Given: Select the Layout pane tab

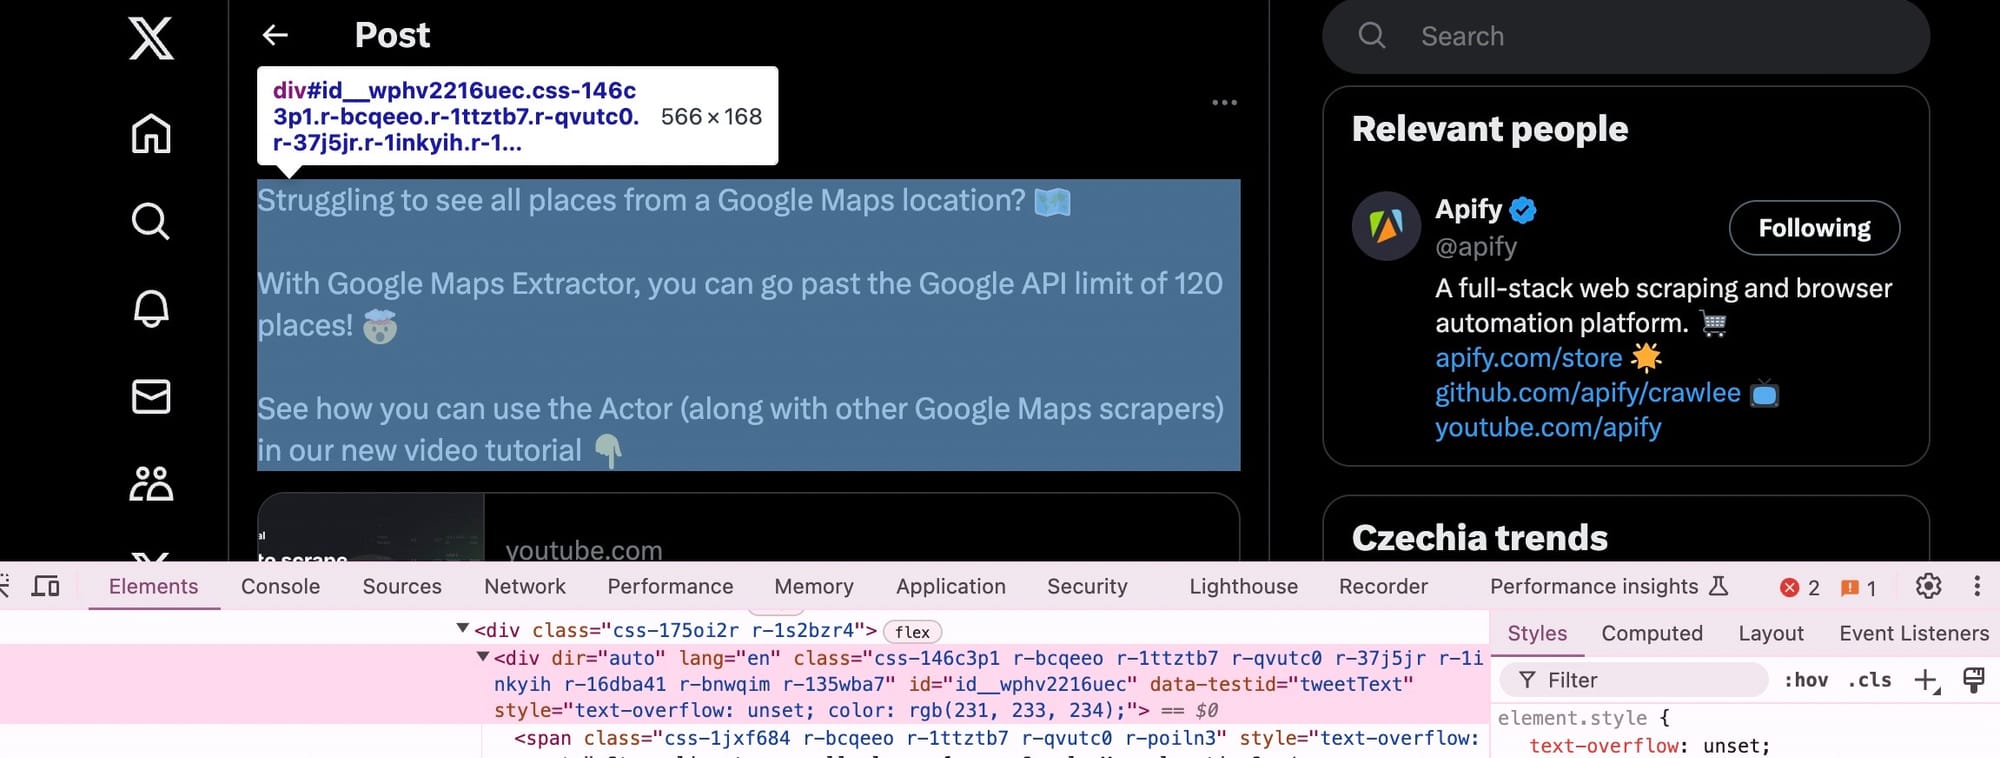Looking at the screenshot, I should point(1770,633).
